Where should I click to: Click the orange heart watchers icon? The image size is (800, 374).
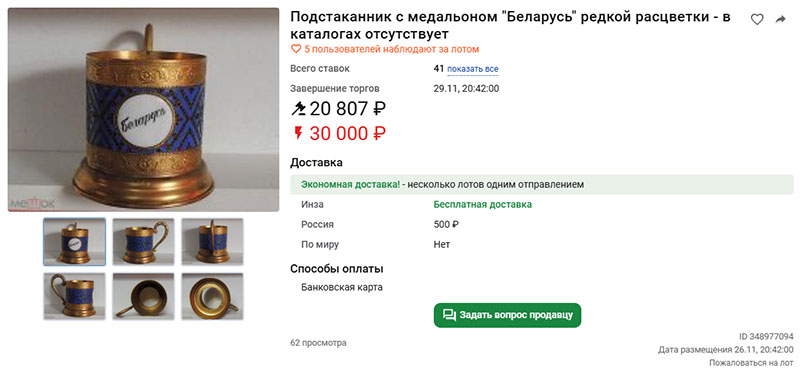tap(295, 49)
